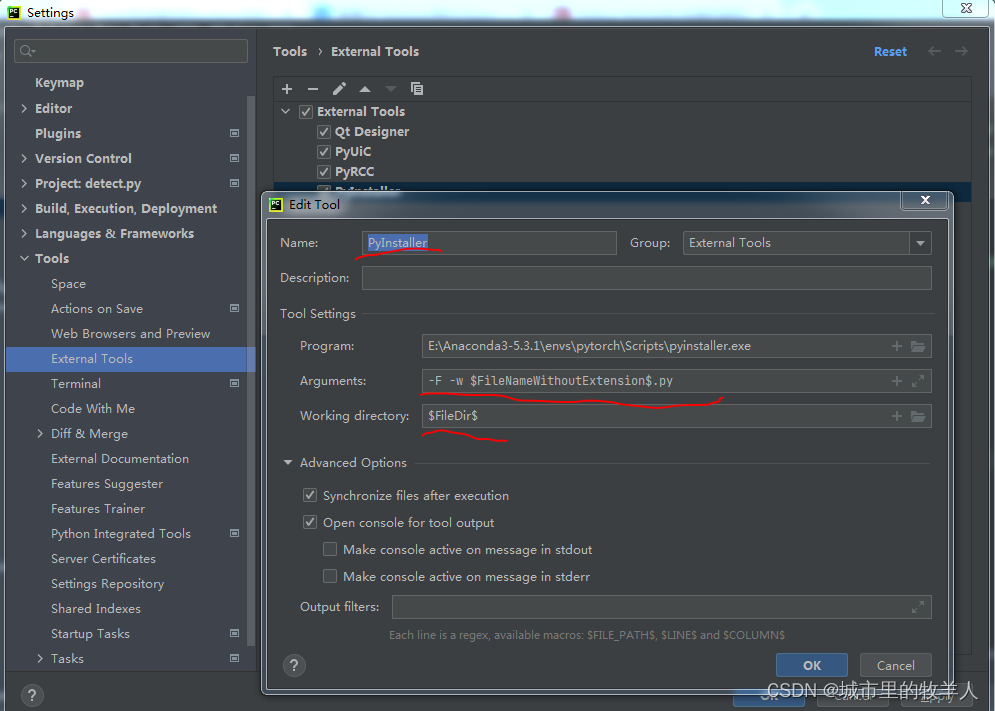Open the Keymap settings page
This screenshot has width=995, height=711.
59,83
